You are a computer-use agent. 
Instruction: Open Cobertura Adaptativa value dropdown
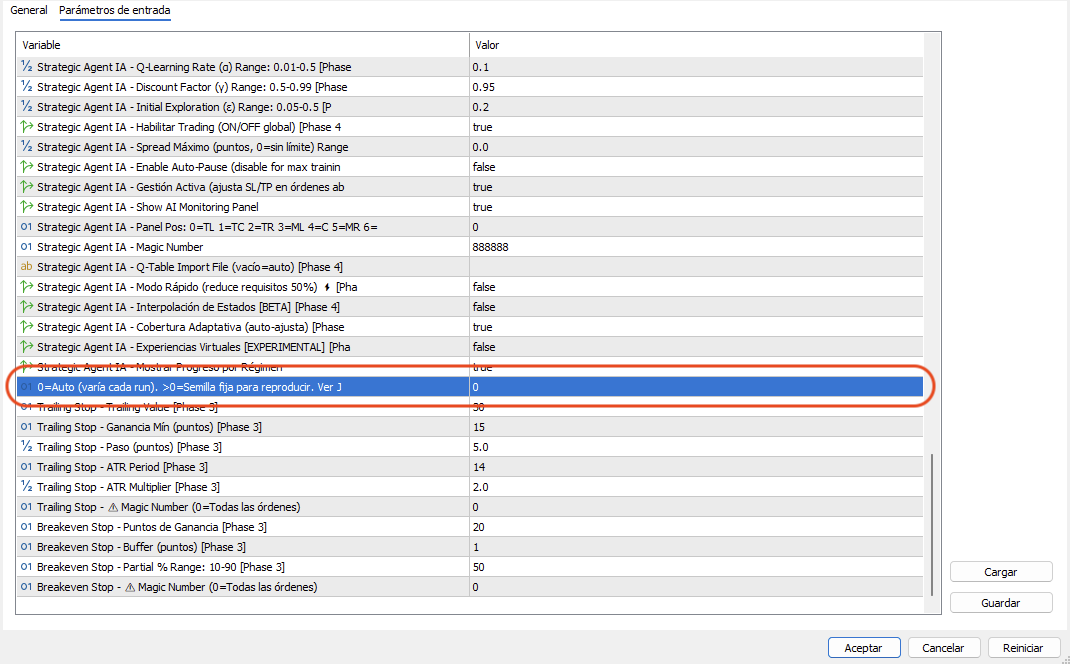tap(695, 327)
